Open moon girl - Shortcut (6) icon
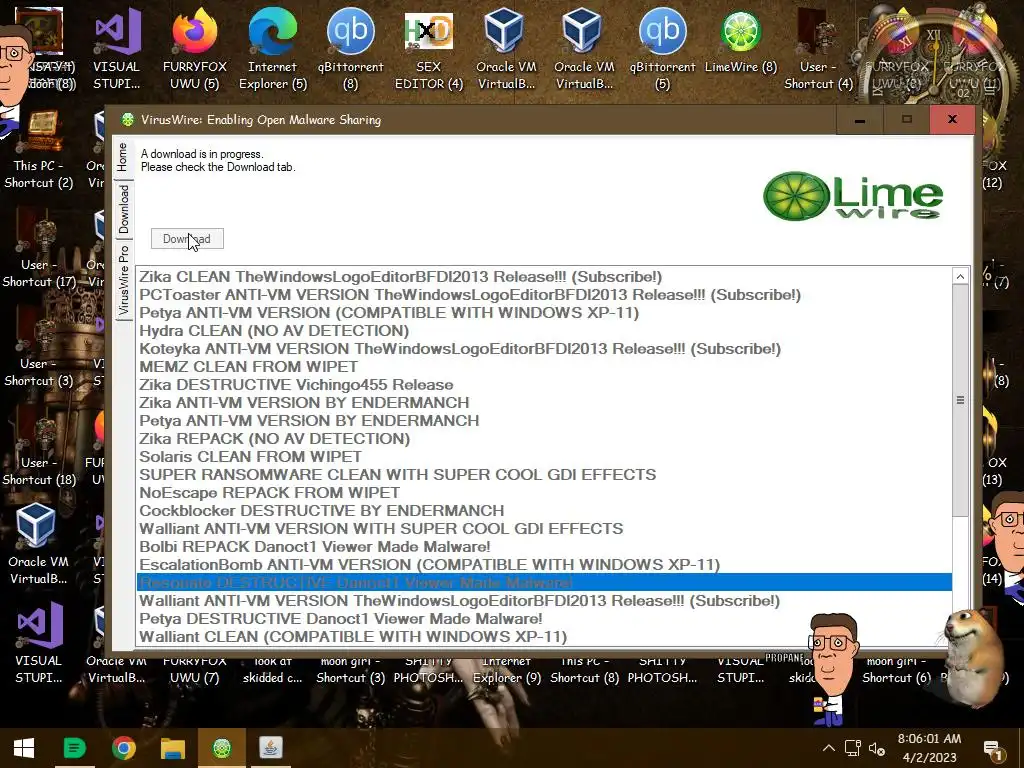Screen dimensions: 1024x768 [897, 669]
